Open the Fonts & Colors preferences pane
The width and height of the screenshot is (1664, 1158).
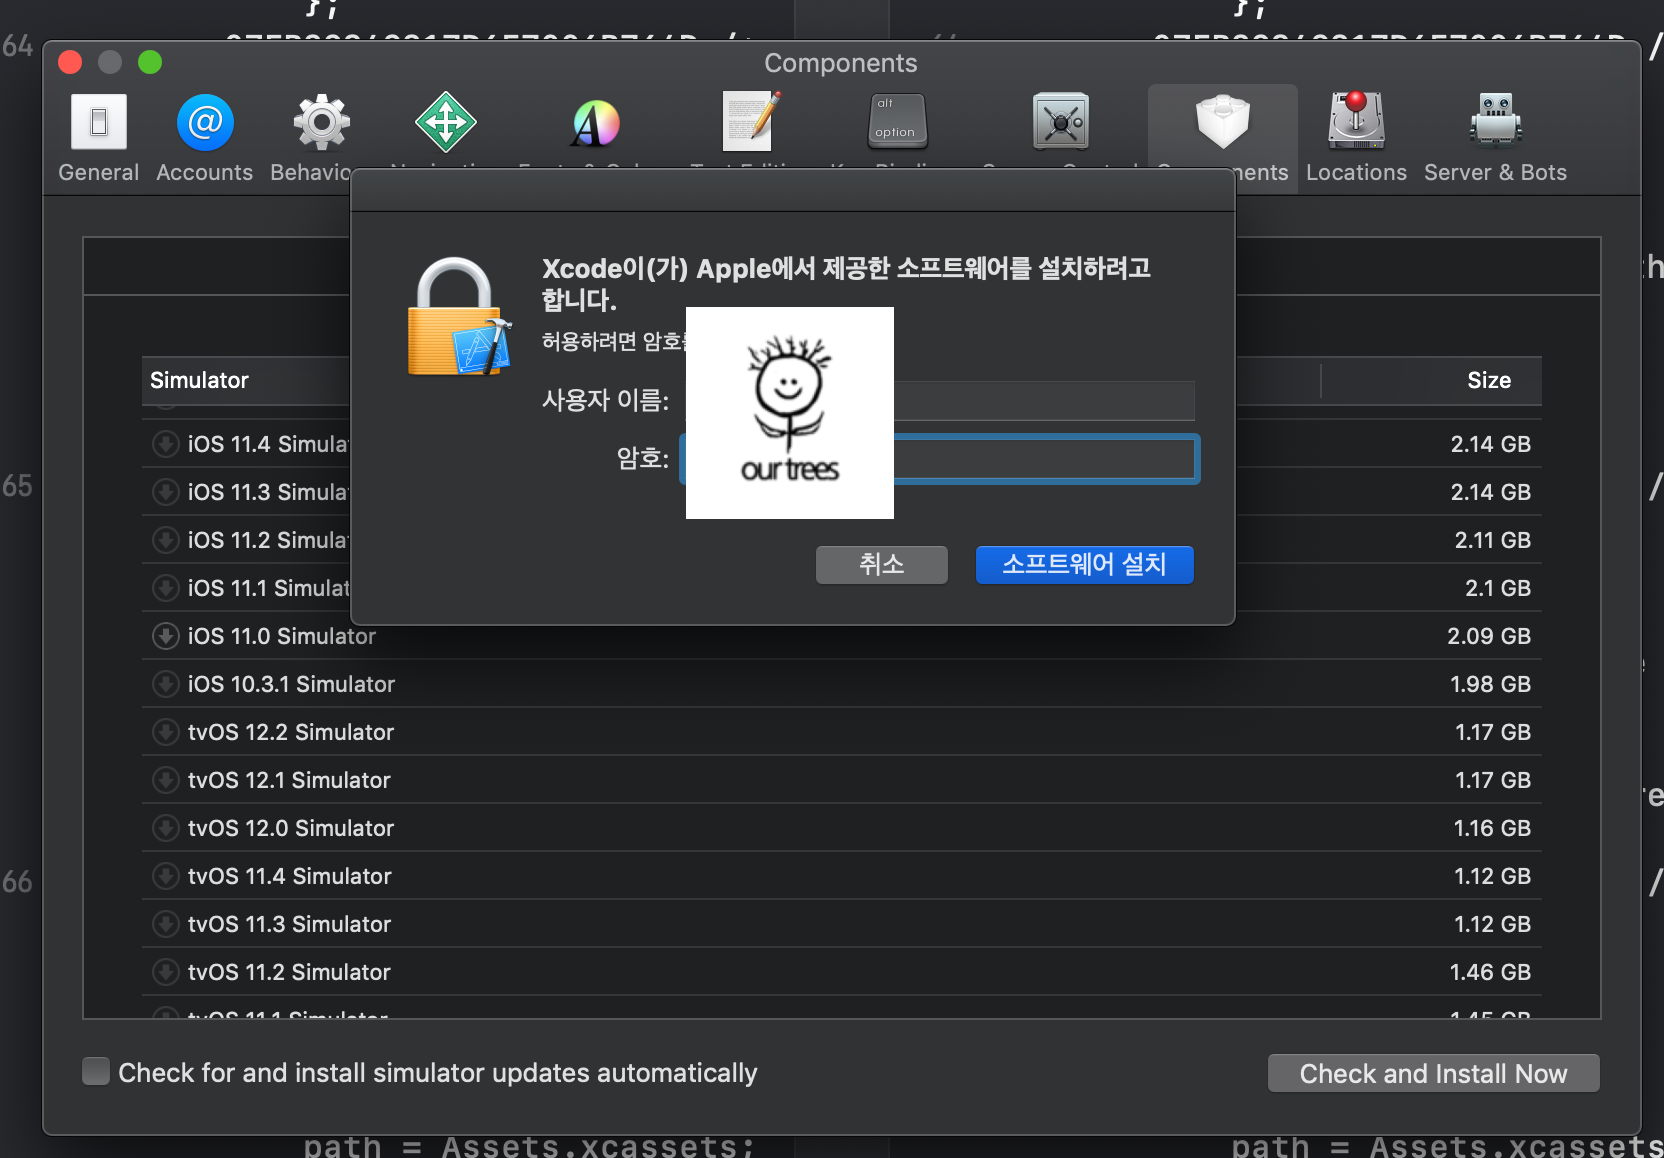(596, 123)
